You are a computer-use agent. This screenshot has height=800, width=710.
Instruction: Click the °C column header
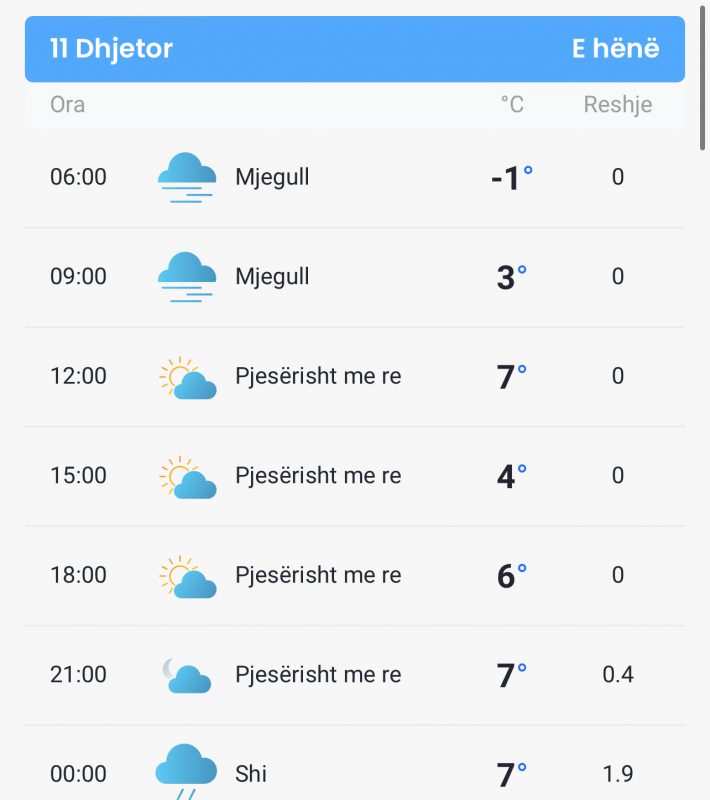point(512,105)
